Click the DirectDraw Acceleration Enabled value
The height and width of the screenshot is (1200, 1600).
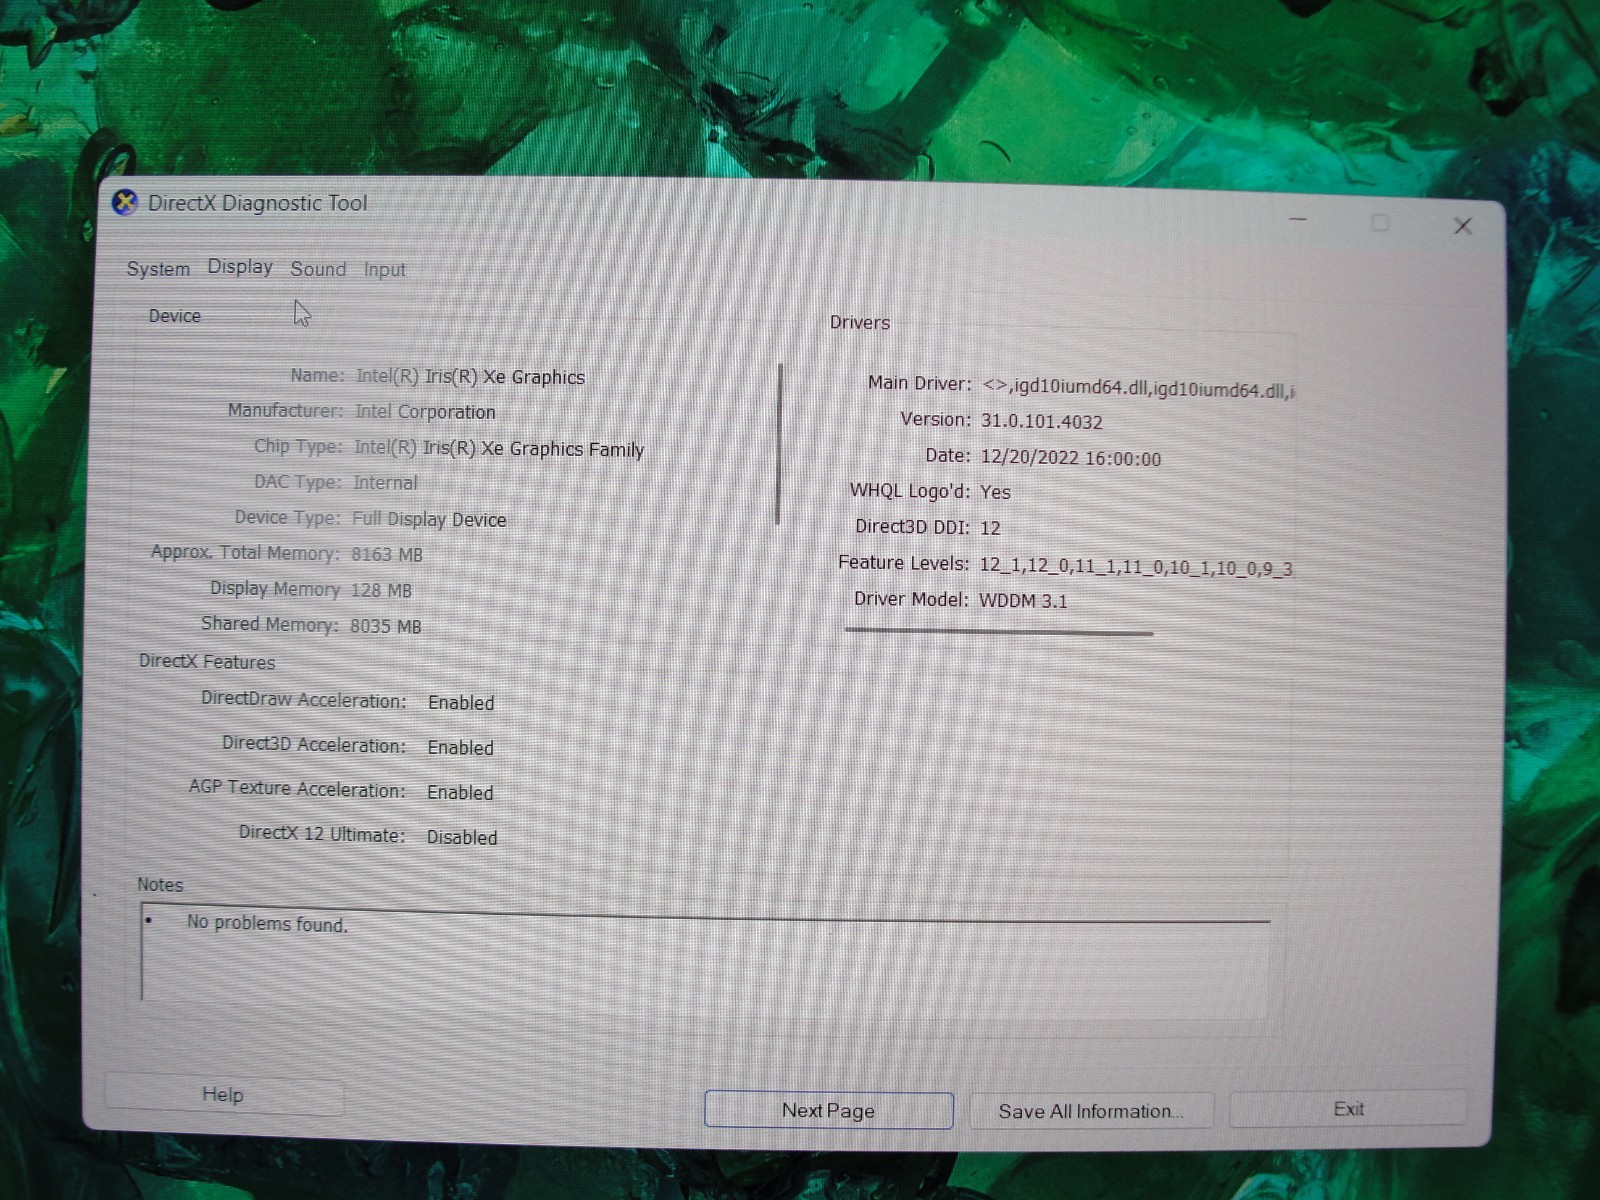(461, 703)
